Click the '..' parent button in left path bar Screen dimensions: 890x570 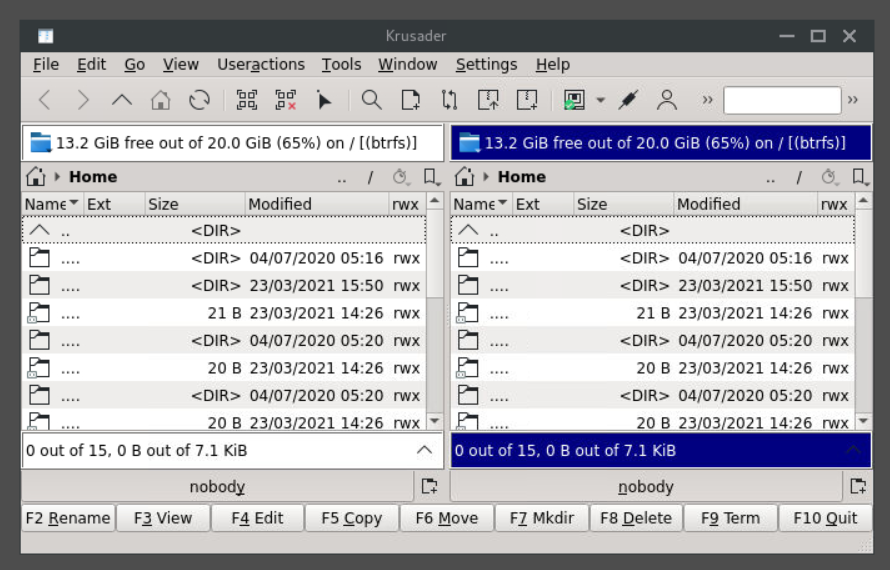pos(342,178)
